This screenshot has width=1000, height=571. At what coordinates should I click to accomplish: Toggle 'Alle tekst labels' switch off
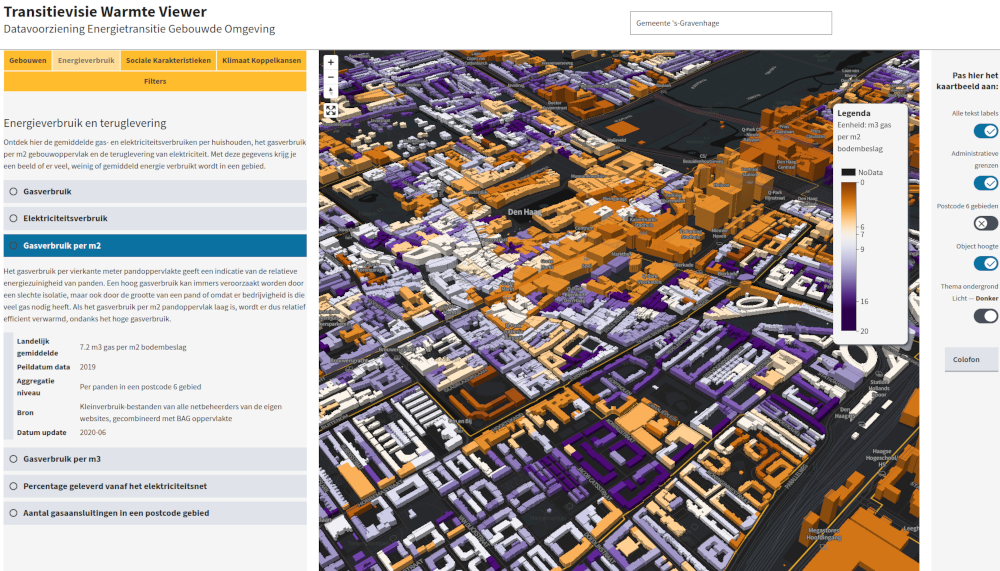tap(985, 131)
